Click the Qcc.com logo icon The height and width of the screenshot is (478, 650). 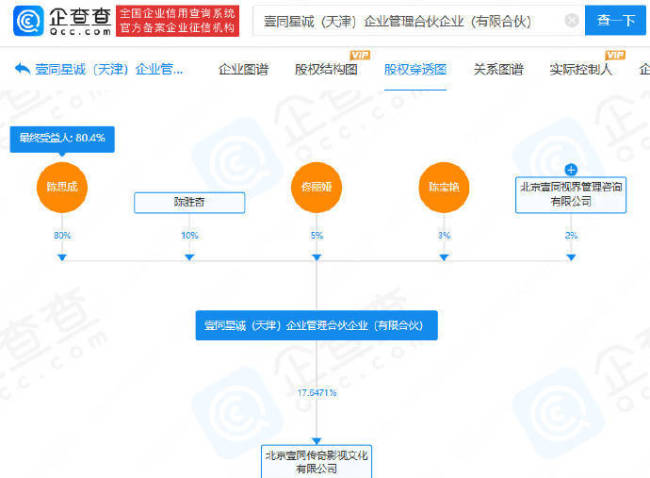(28, 21)
